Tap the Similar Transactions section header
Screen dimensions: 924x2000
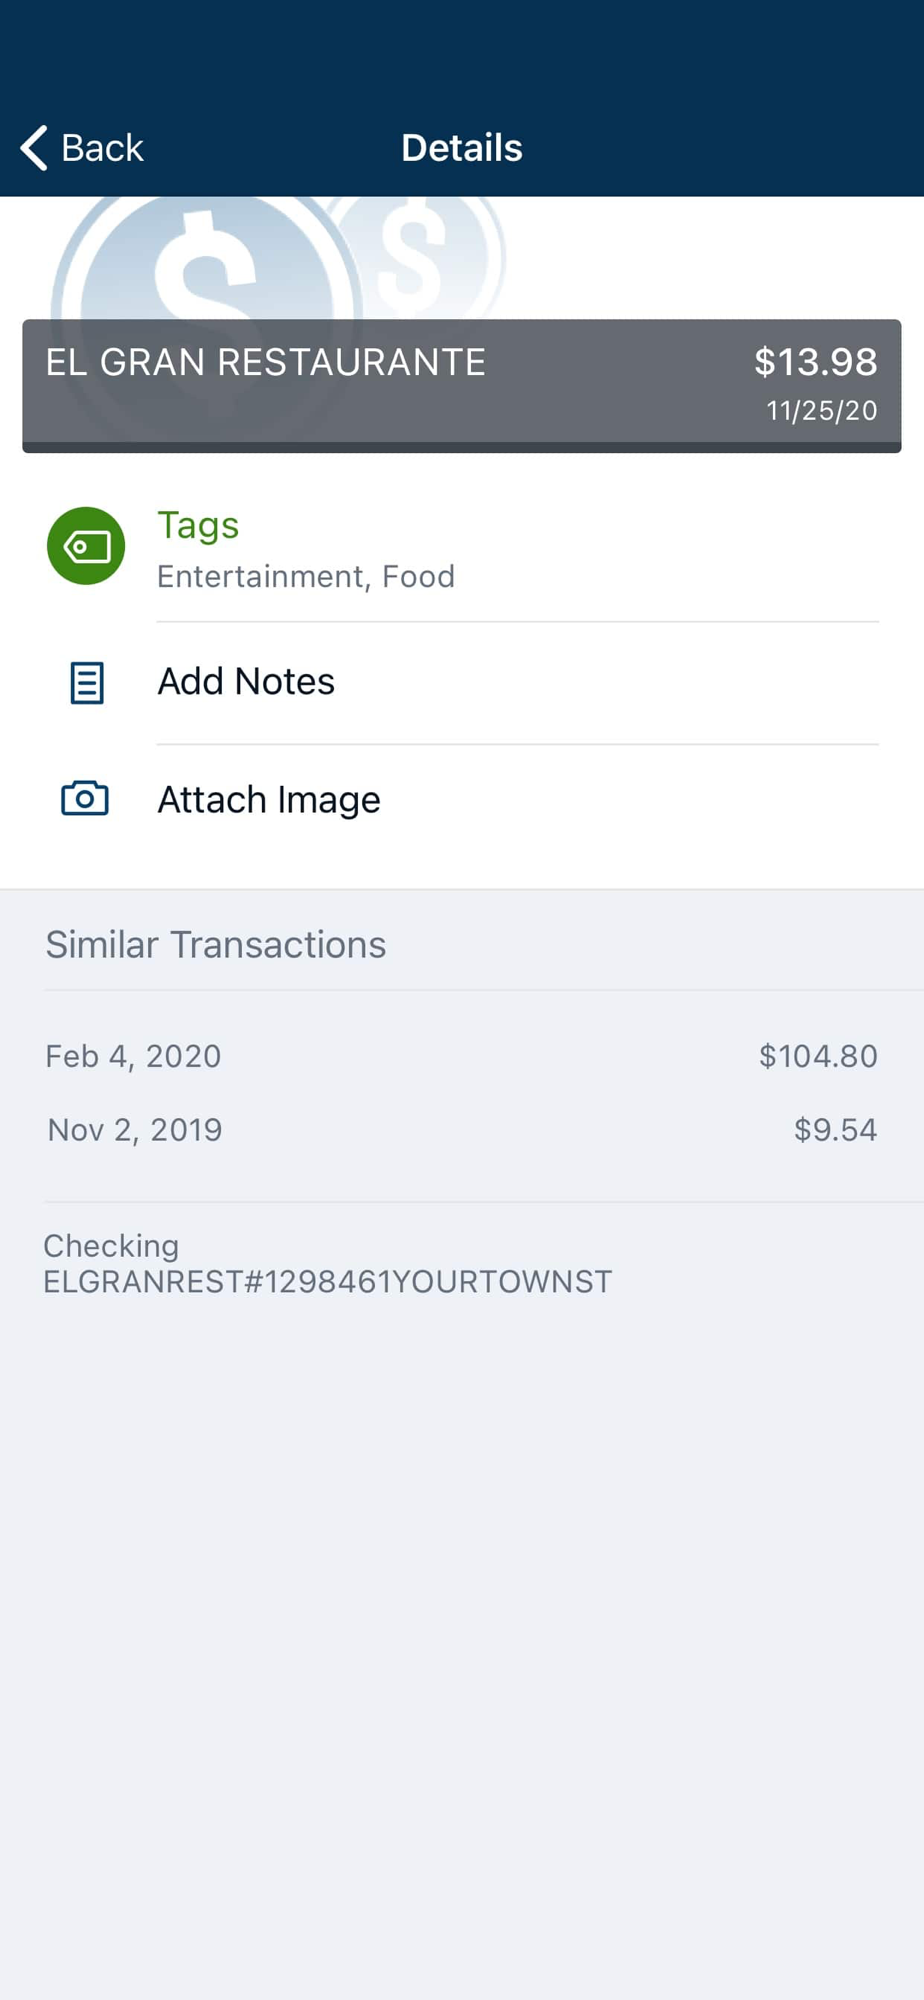(x=216, y=945)
